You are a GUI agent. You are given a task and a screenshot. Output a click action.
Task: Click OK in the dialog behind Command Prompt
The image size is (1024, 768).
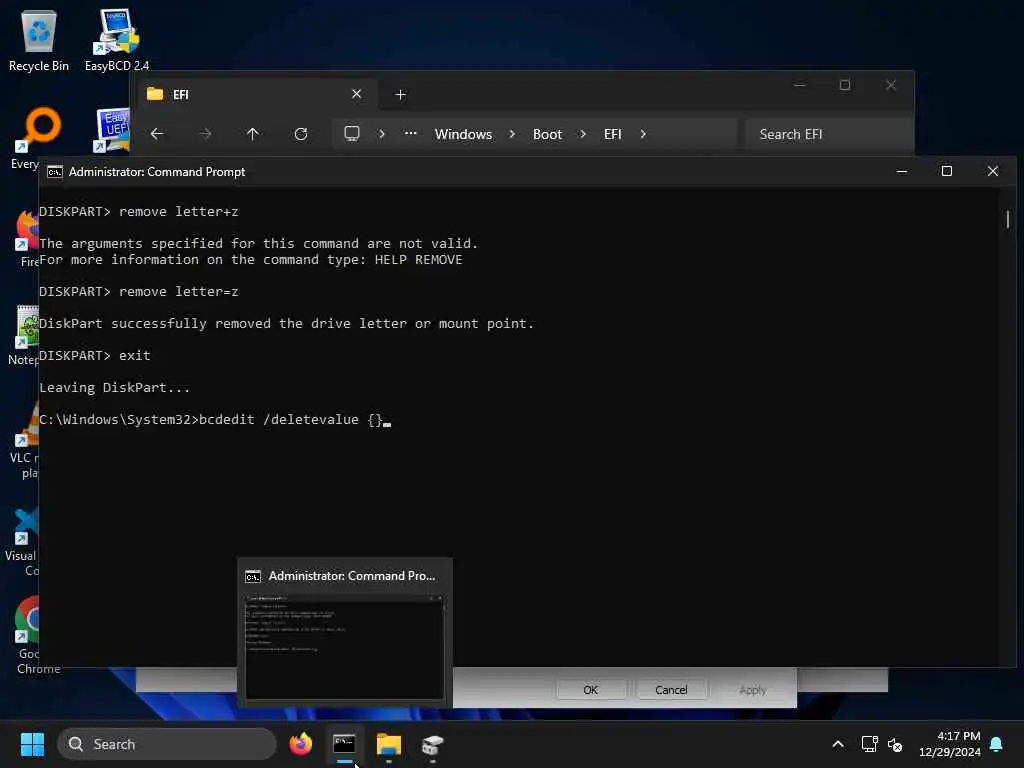click(x=590, y=690)
